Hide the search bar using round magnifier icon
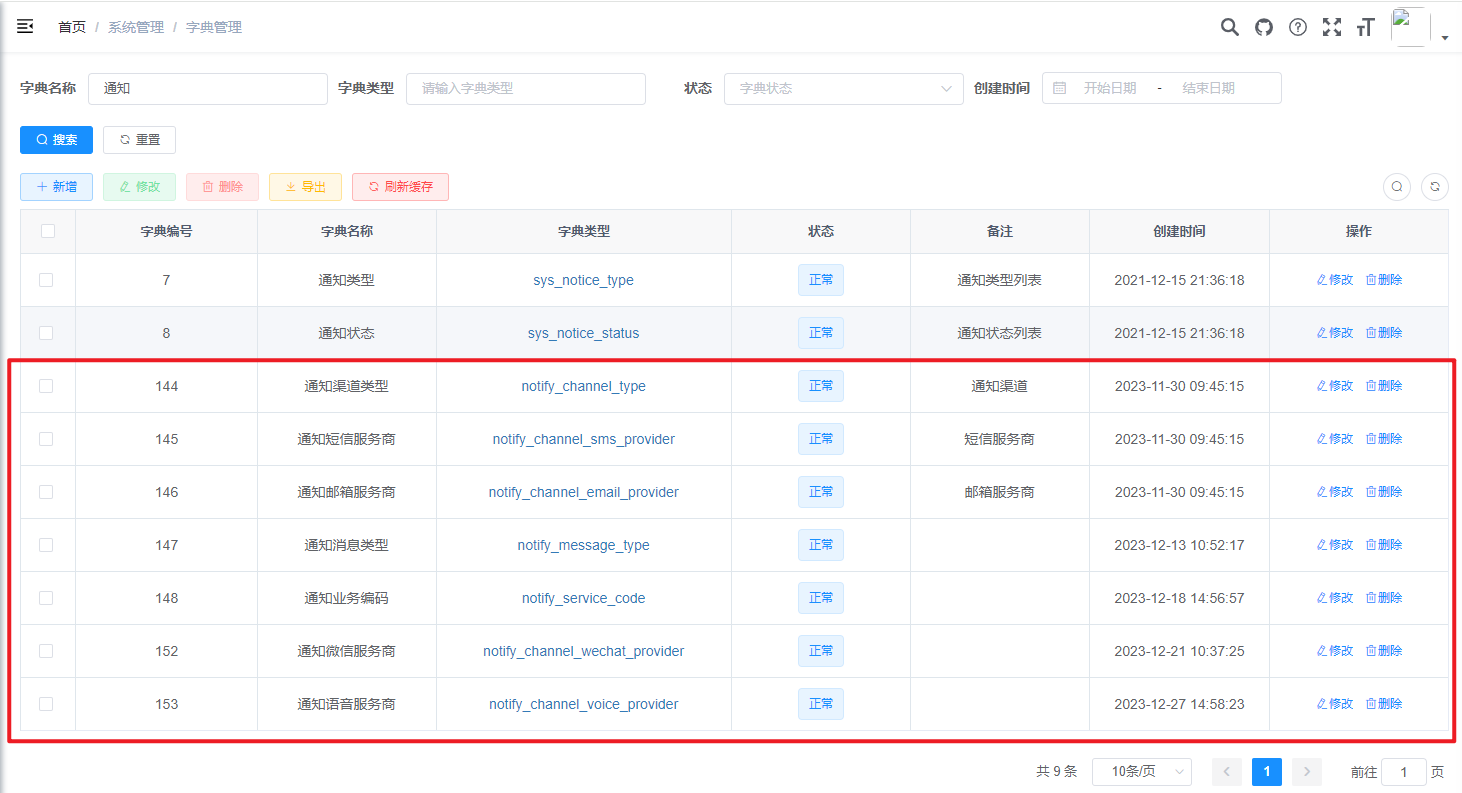Viewport: 1462px width, 793px height. (1397, 186)
